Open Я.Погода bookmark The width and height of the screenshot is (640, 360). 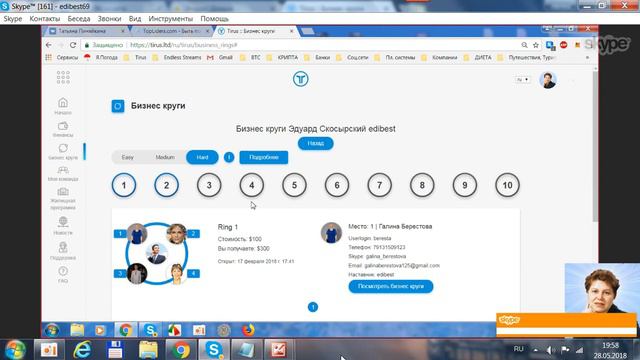tap(101, 58)
